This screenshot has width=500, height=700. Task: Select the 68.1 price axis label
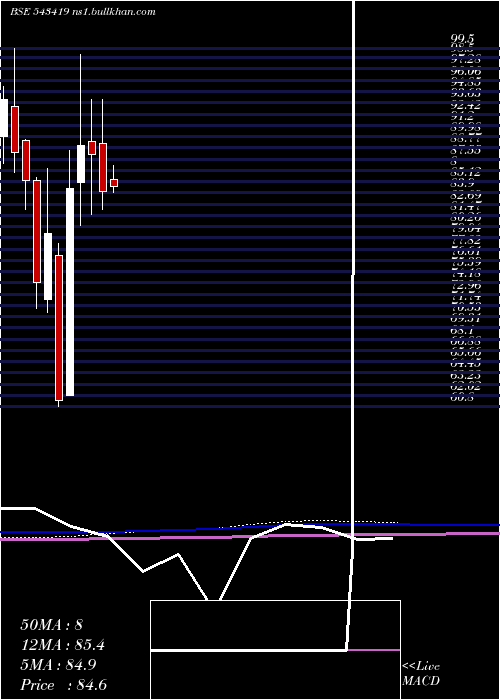pos(460,332)
